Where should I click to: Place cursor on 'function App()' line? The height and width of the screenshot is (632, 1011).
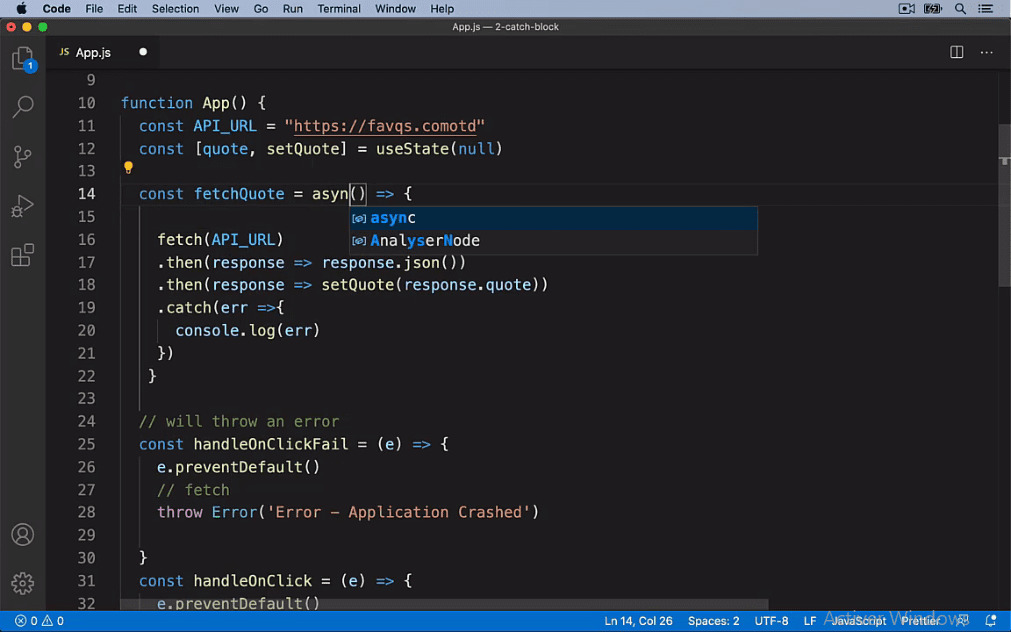point(193,103)
